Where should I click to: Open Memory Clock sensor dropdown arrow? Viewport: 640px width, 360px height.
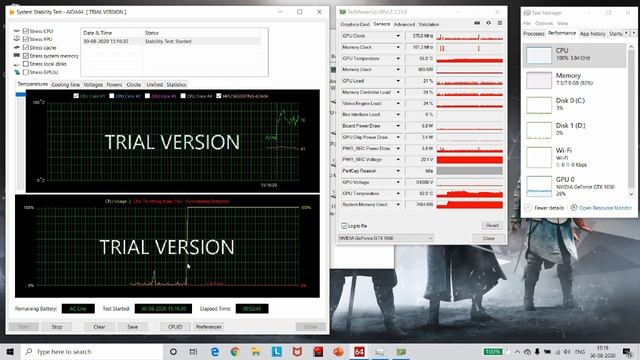coord(398,47)
